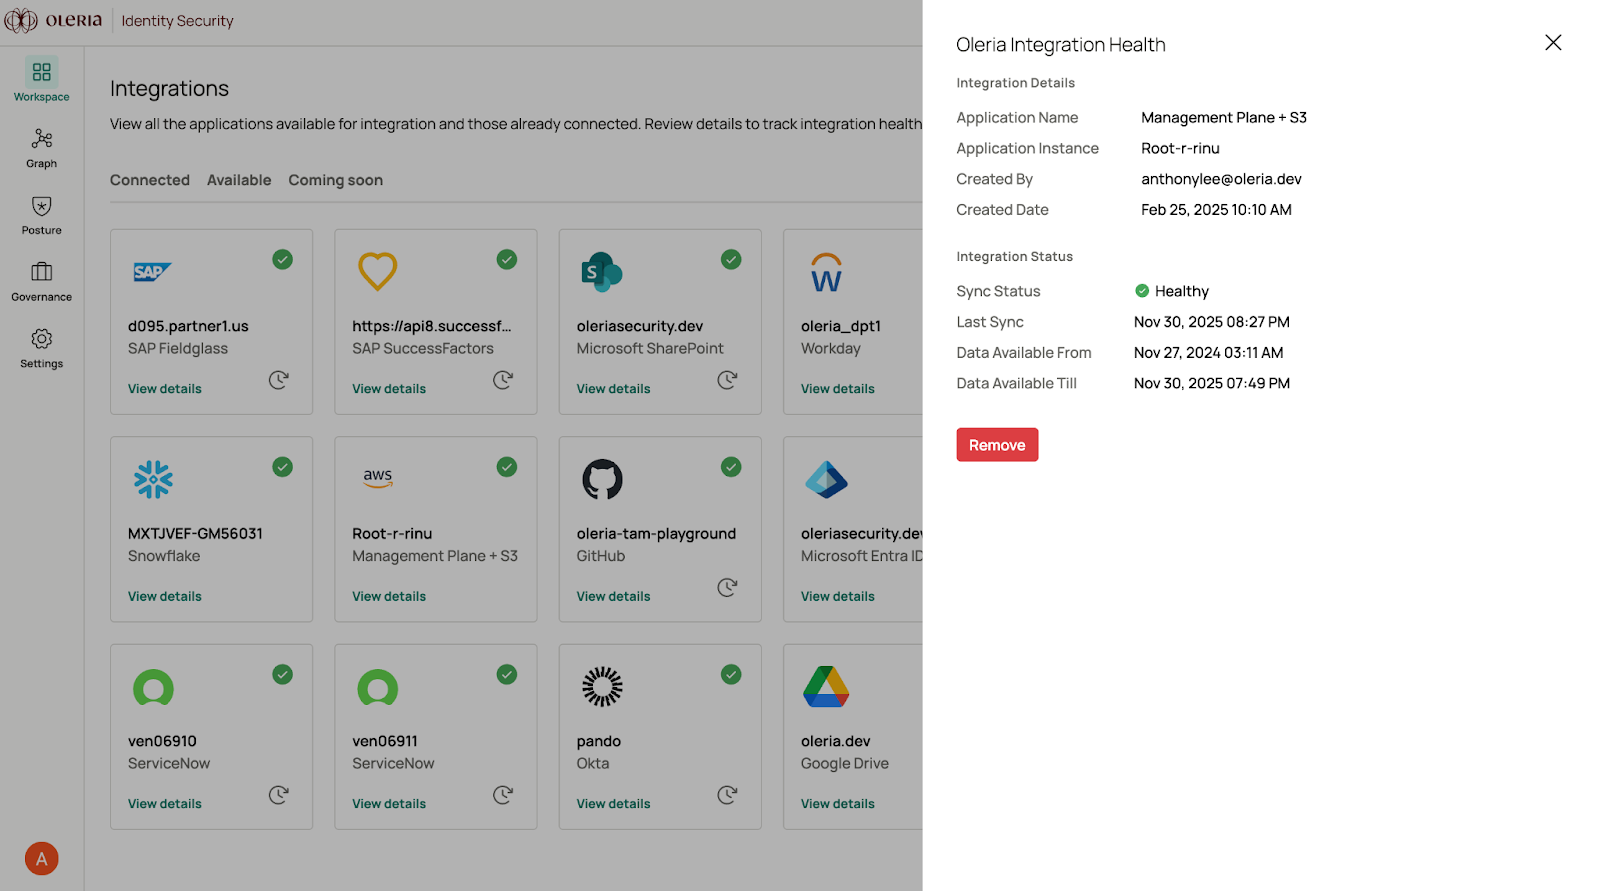Click green status check on Snowflake card
The image size is (1600, 891).
point(283,467)
